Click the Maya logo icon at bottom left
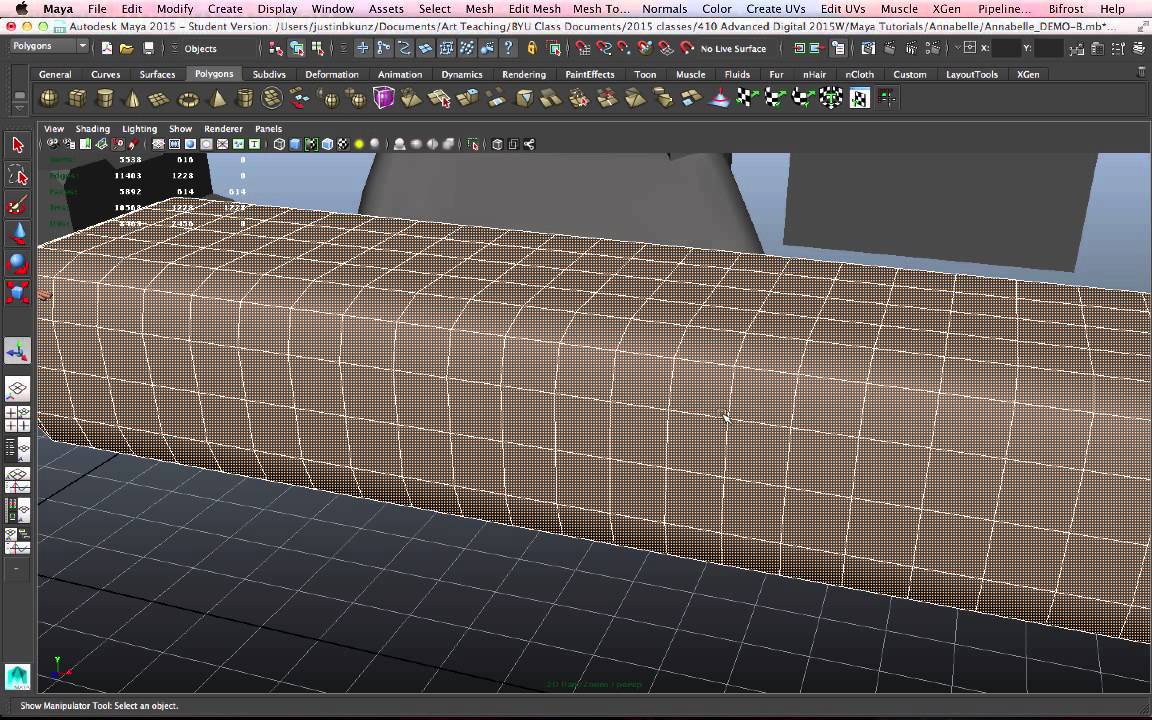This screenshot has height=720, width=1152. coord(18,677)
